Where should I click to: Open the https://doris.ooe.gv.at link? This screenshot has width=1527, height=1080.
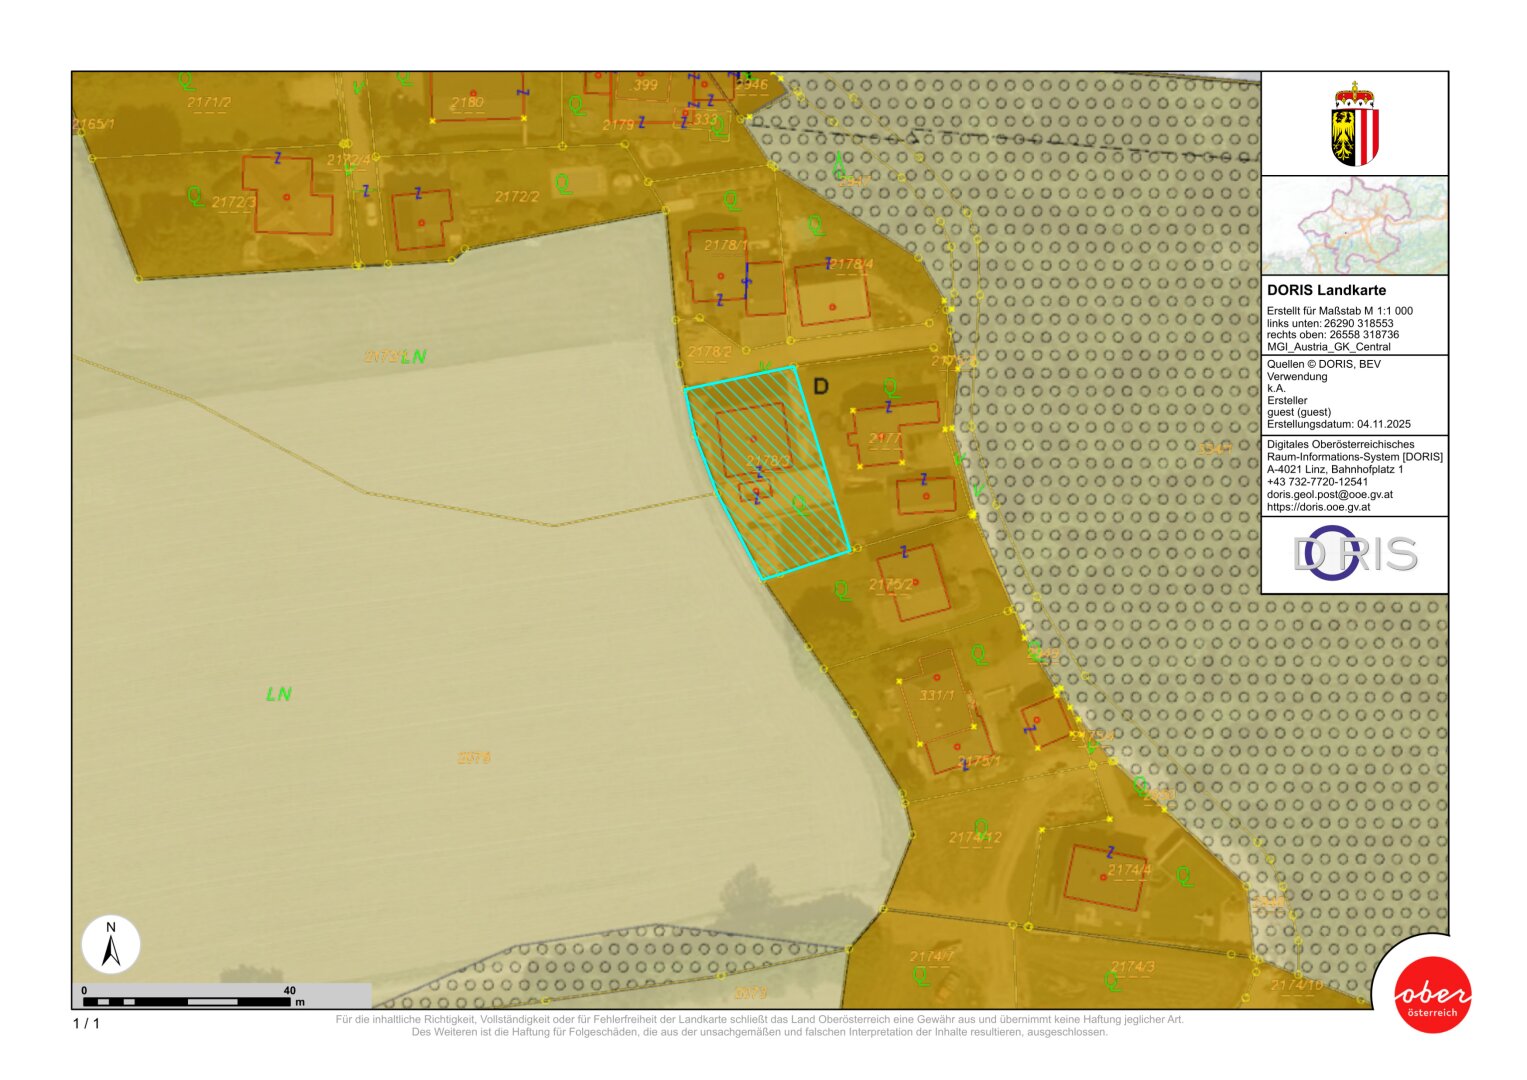[x=1318, y=507]
